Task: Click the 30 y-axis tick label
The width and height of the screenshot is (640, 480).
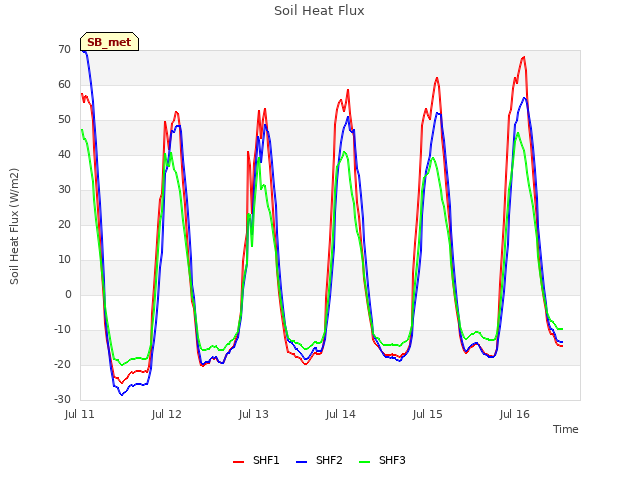Action: 64,189
